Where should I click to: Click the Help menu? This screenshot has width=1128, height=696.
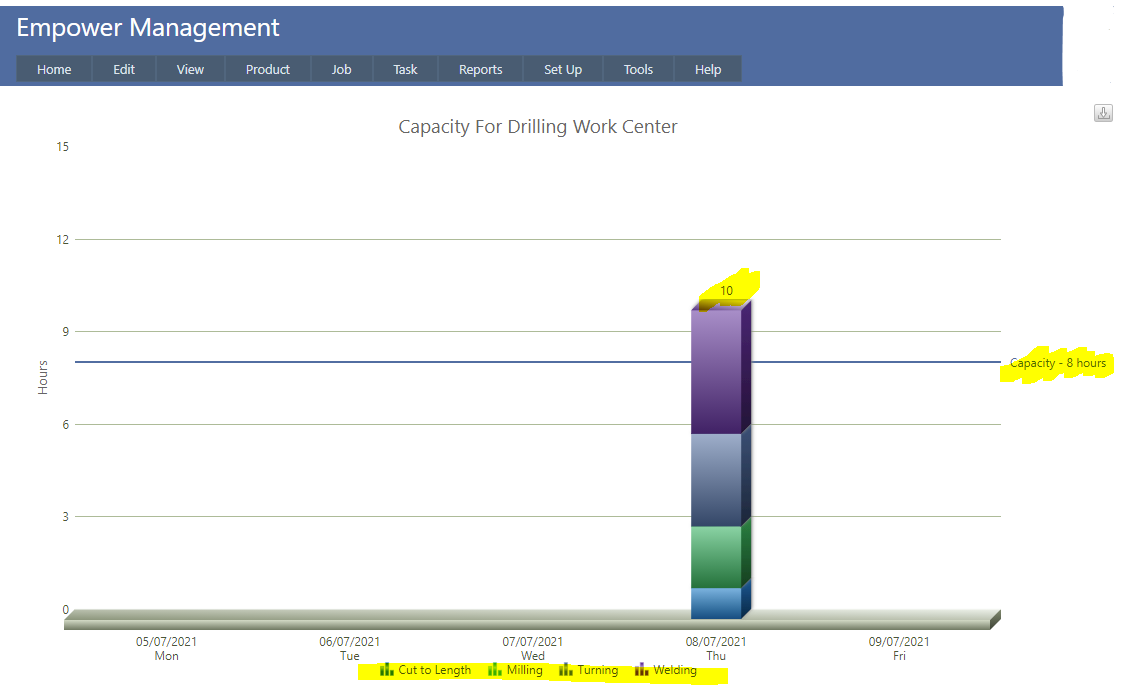[x=708, y=69]
